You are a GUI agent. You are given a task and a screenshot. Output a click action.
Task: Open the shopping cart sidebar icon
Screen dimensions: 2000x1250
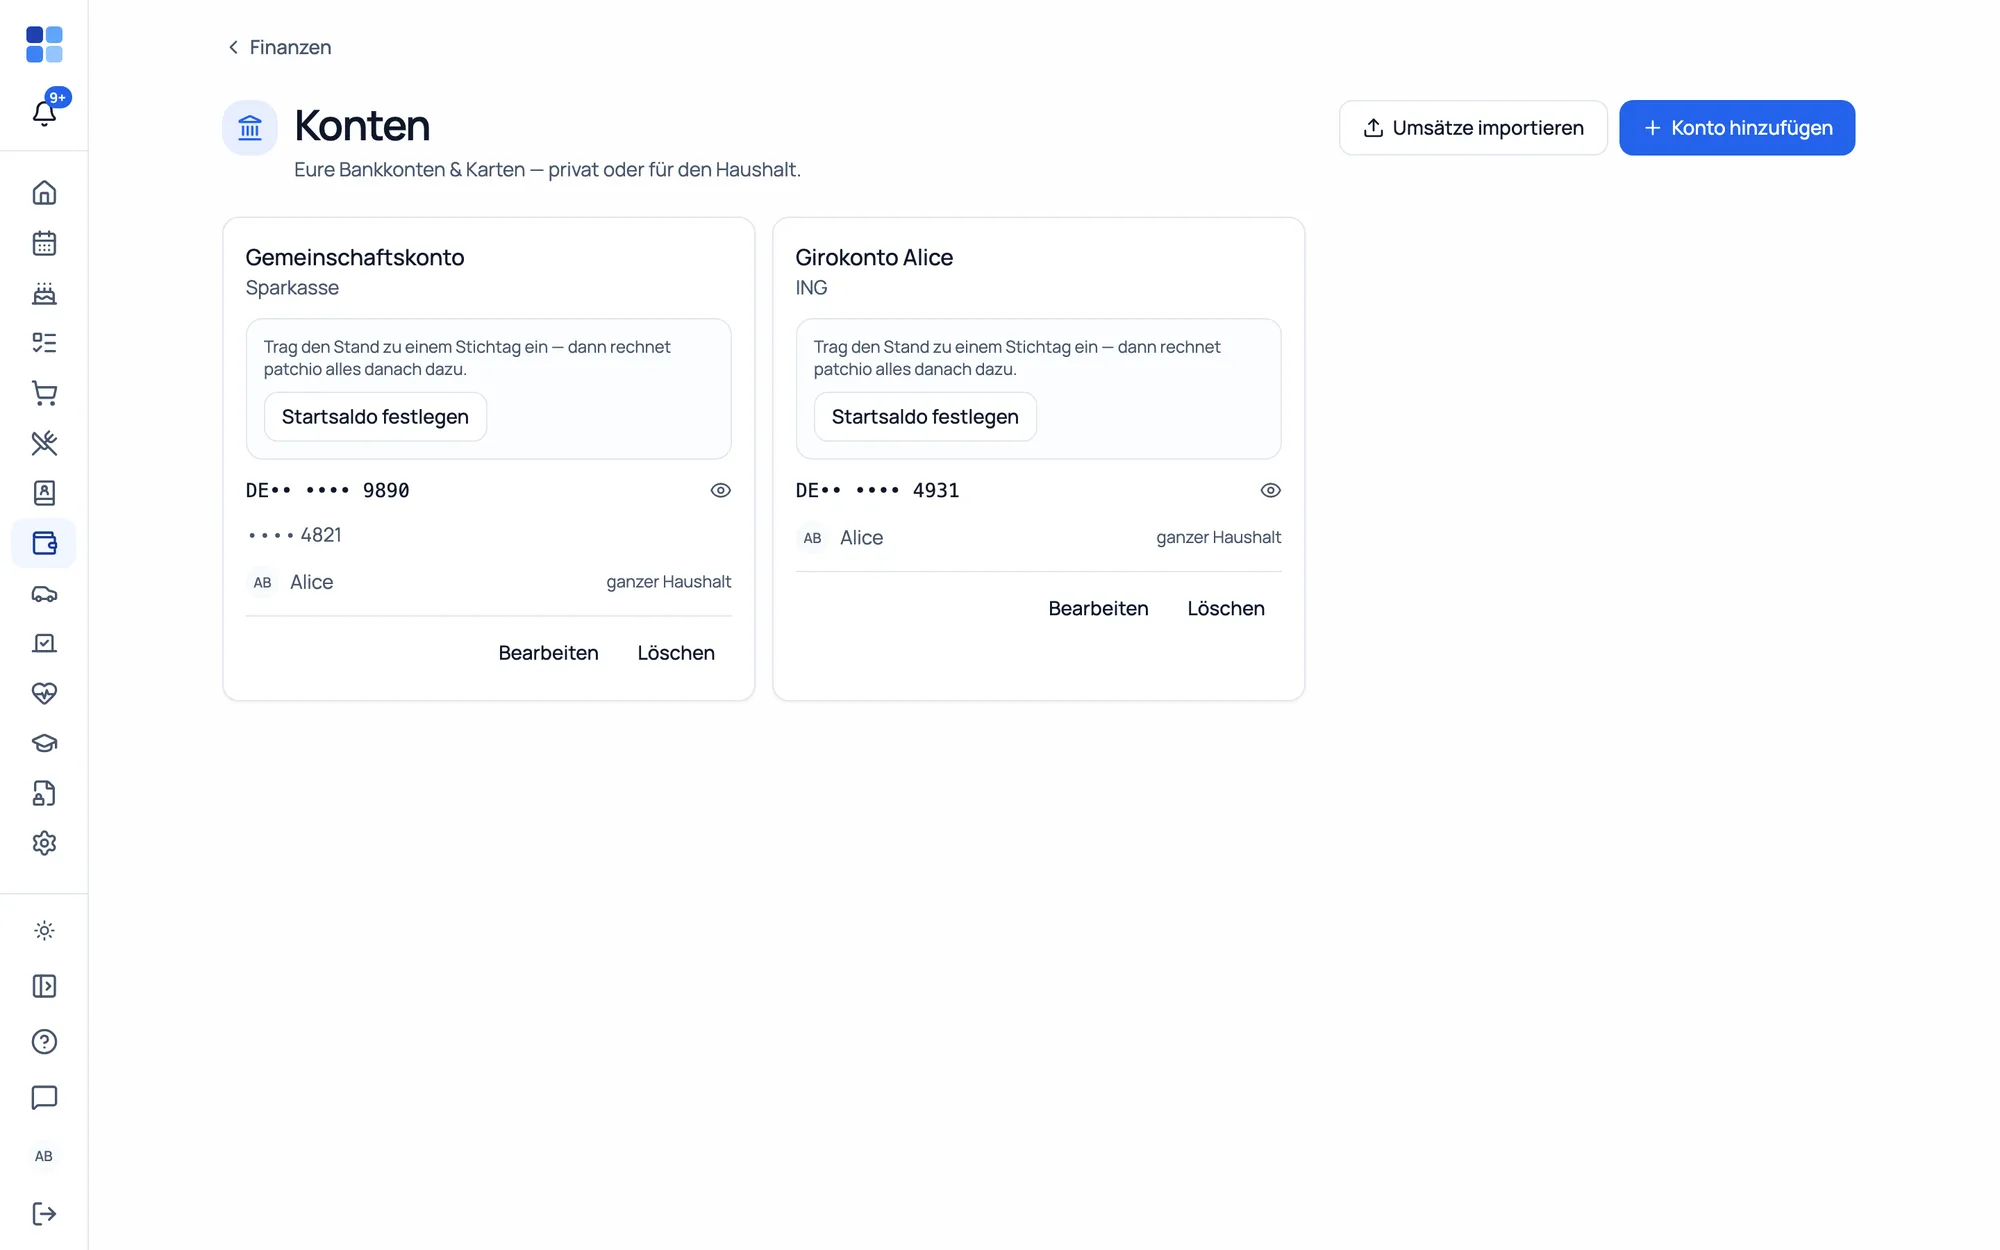pos(44,393)
